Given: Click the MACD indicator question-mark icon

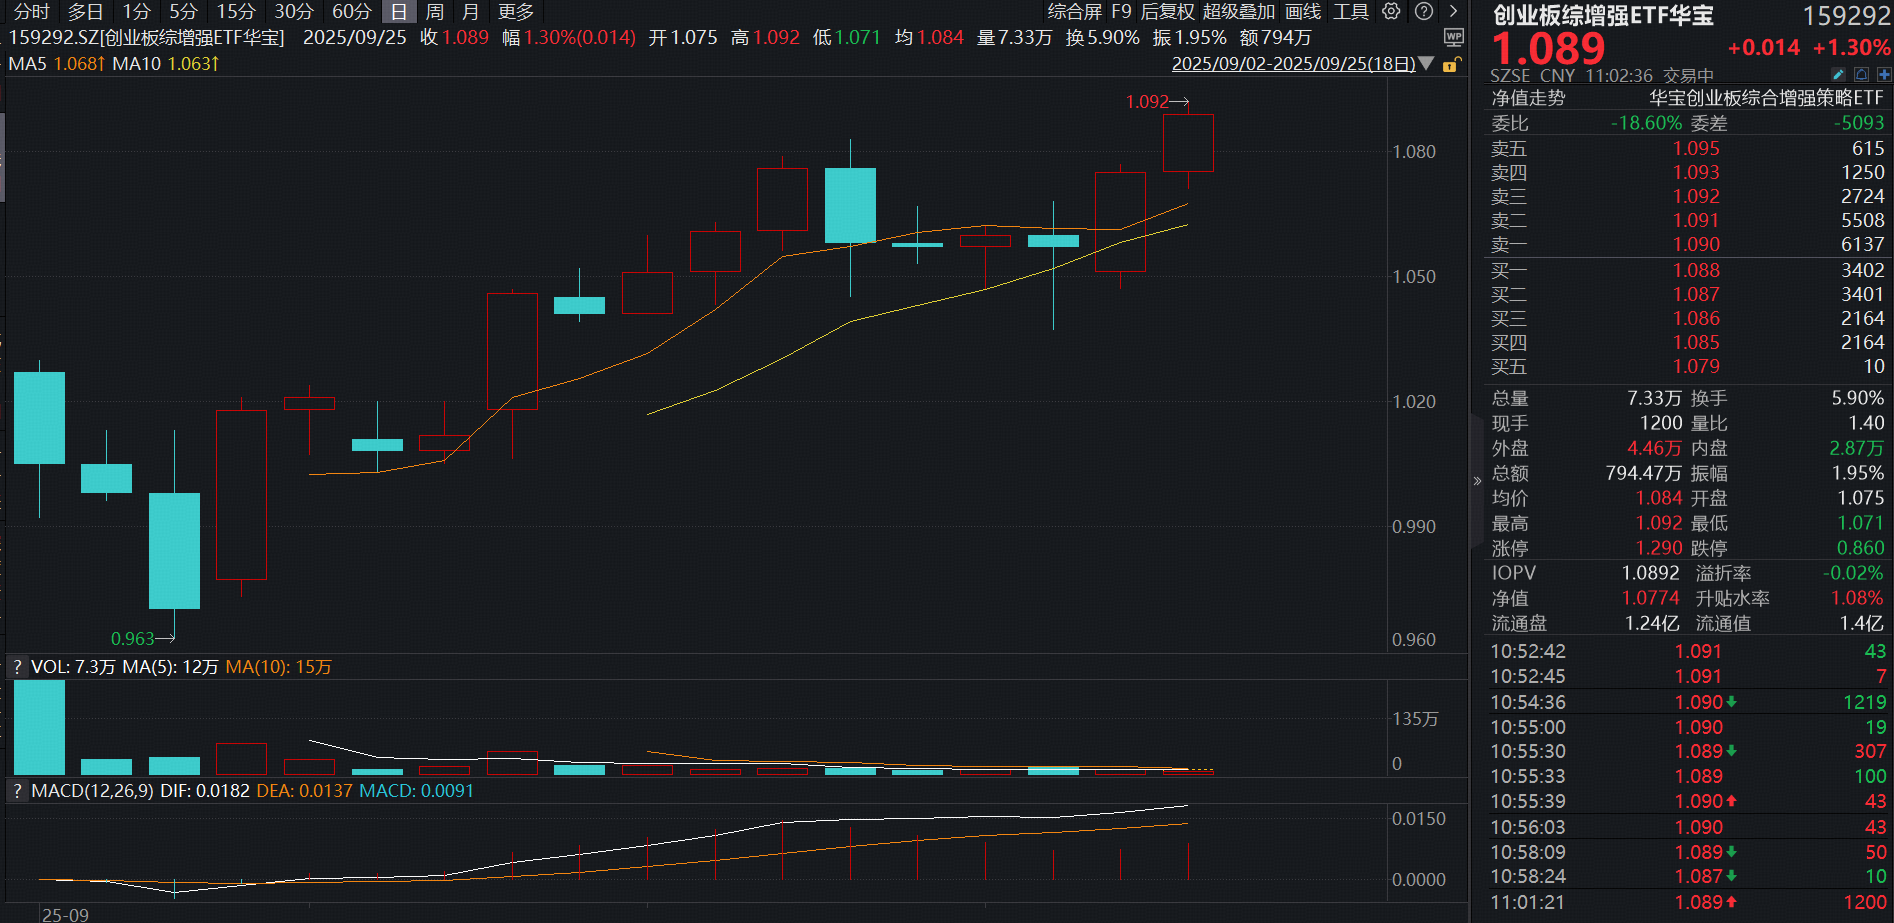Looking at the screenshot, I should click(x=17, y=791).
